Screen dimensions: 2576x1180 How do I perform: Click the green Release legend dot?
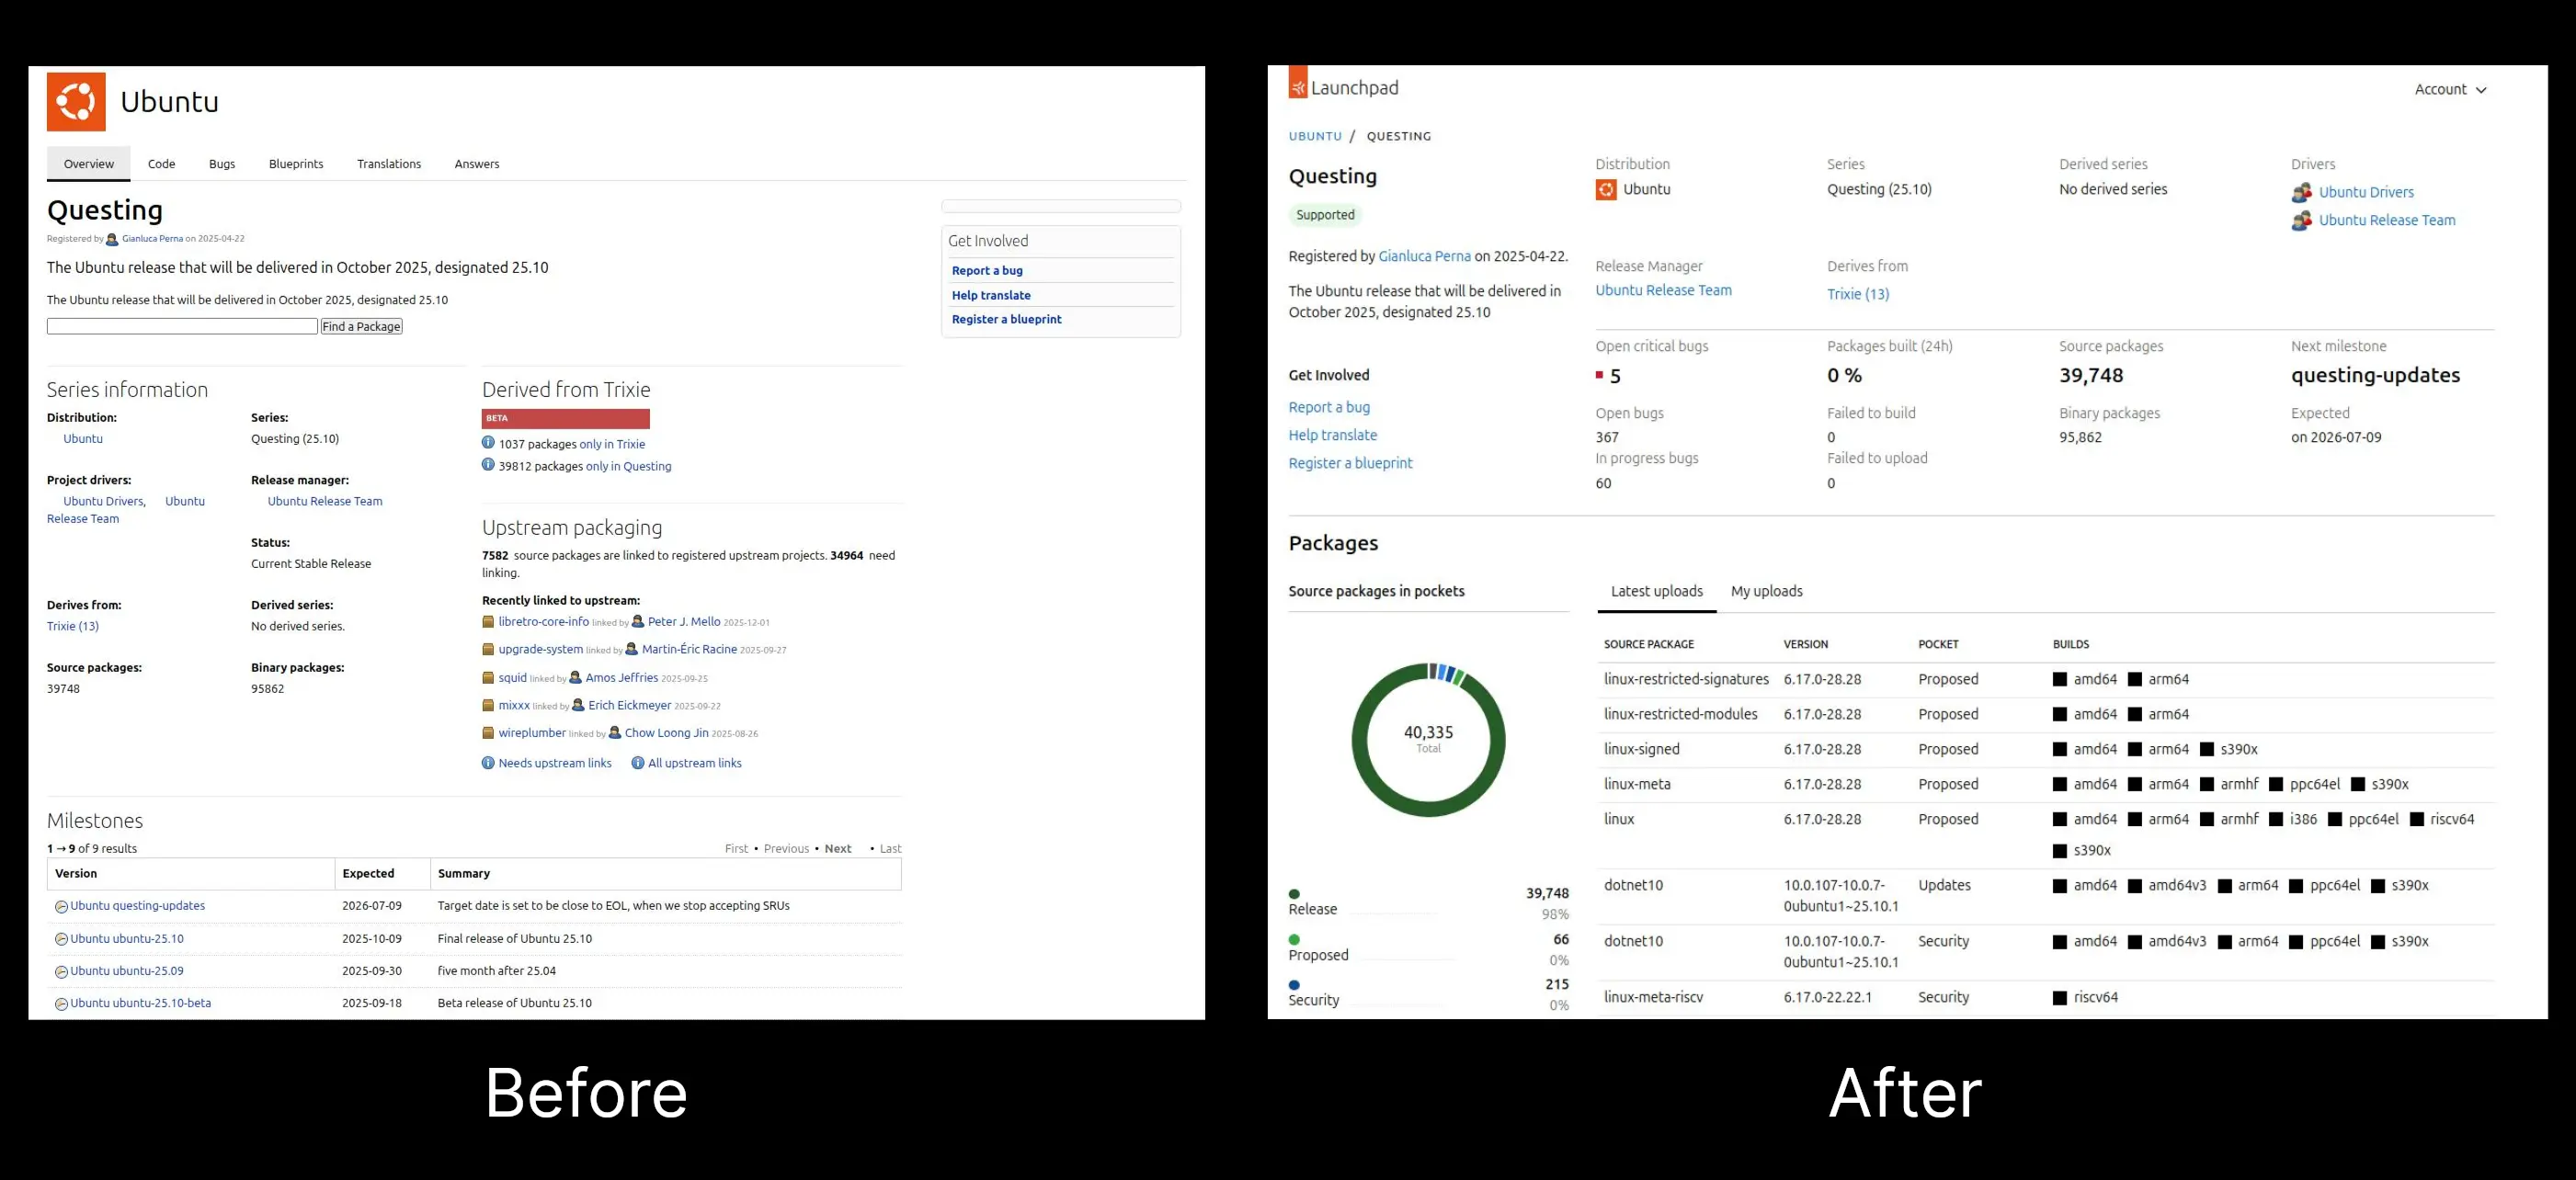click(1295, 893)
